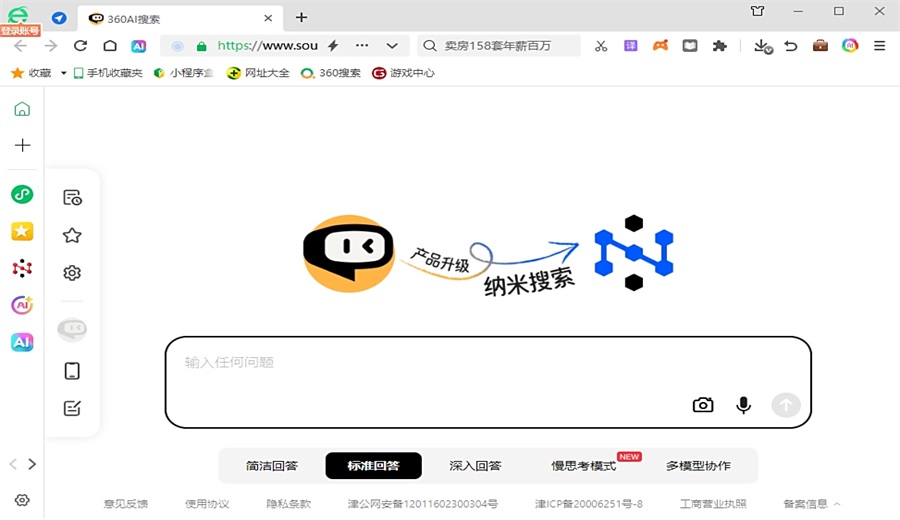Image resolution: width=900 pixels, height=520 pixels.
Task: Open the briefcase toolbox icon
Action: (x=820, y=45)
